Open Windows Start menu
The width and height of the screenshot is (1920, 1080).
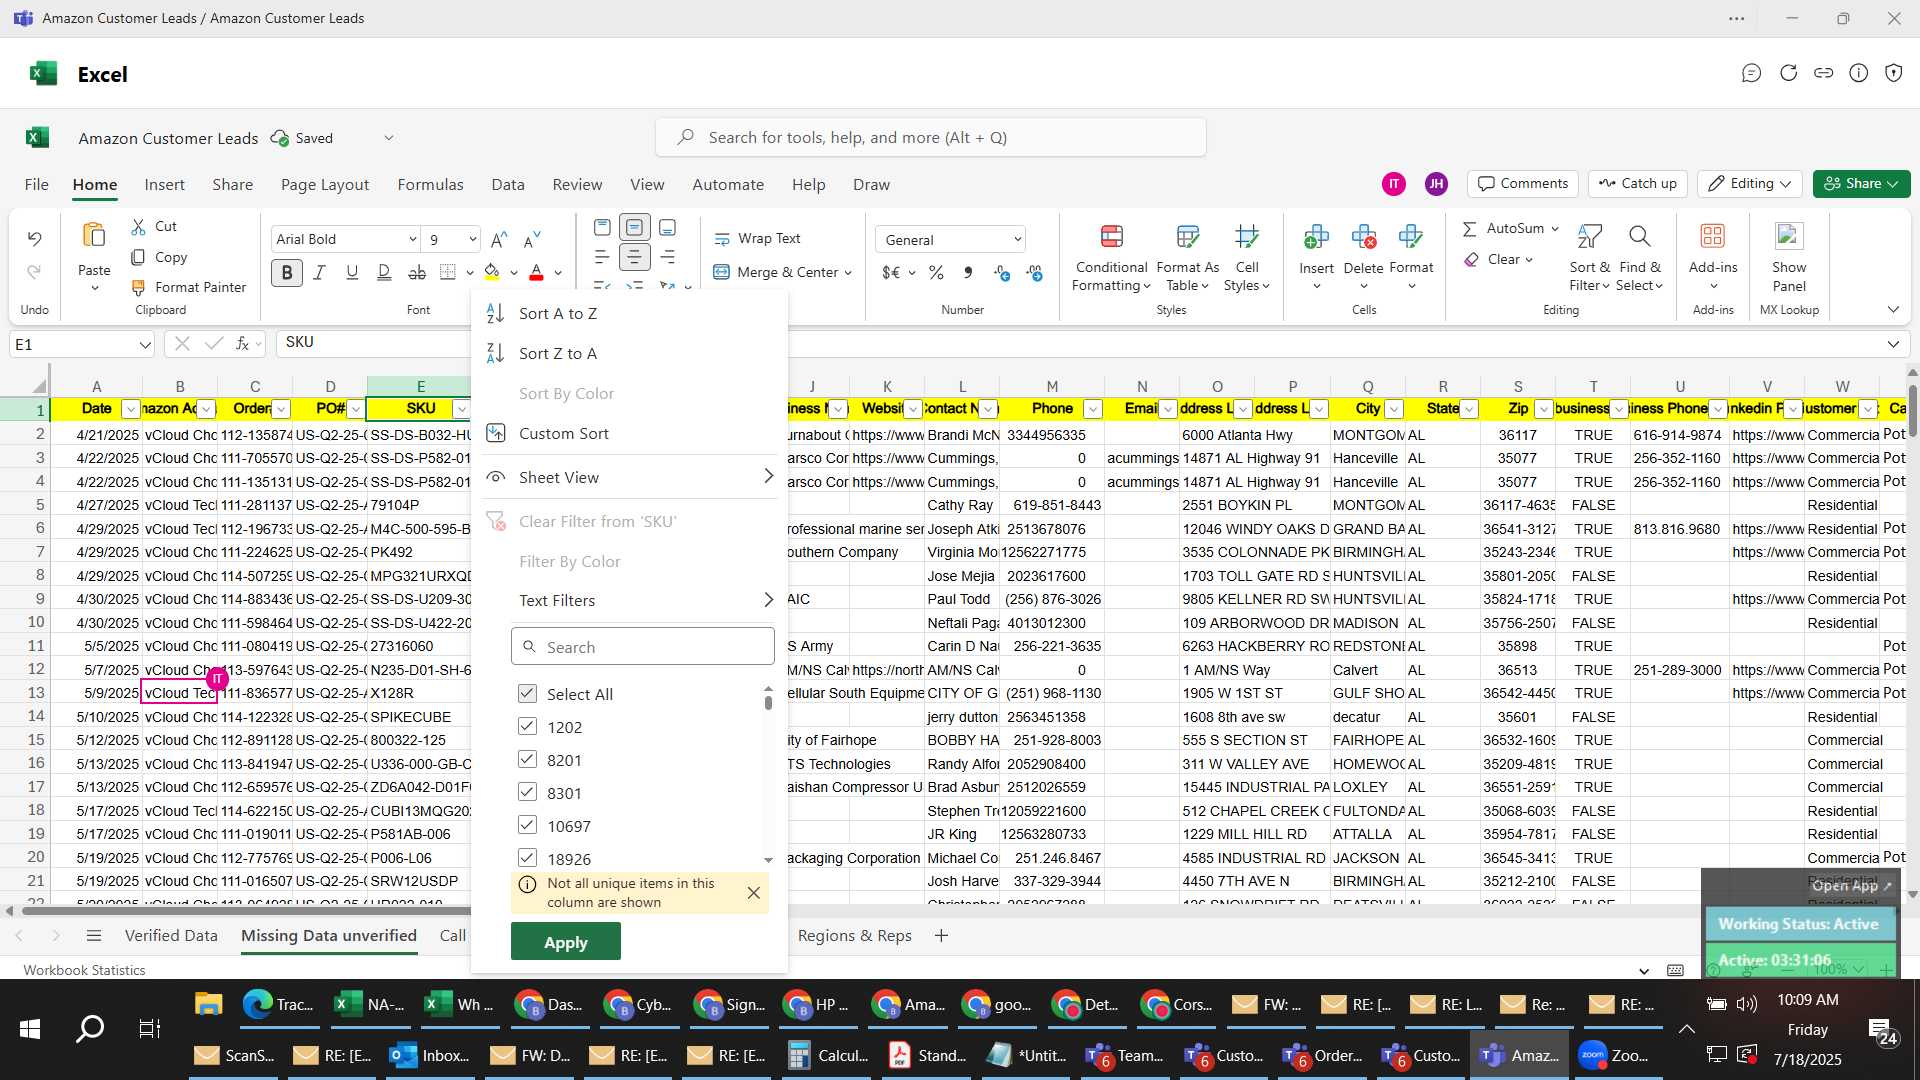click(x=30, y=1029)
